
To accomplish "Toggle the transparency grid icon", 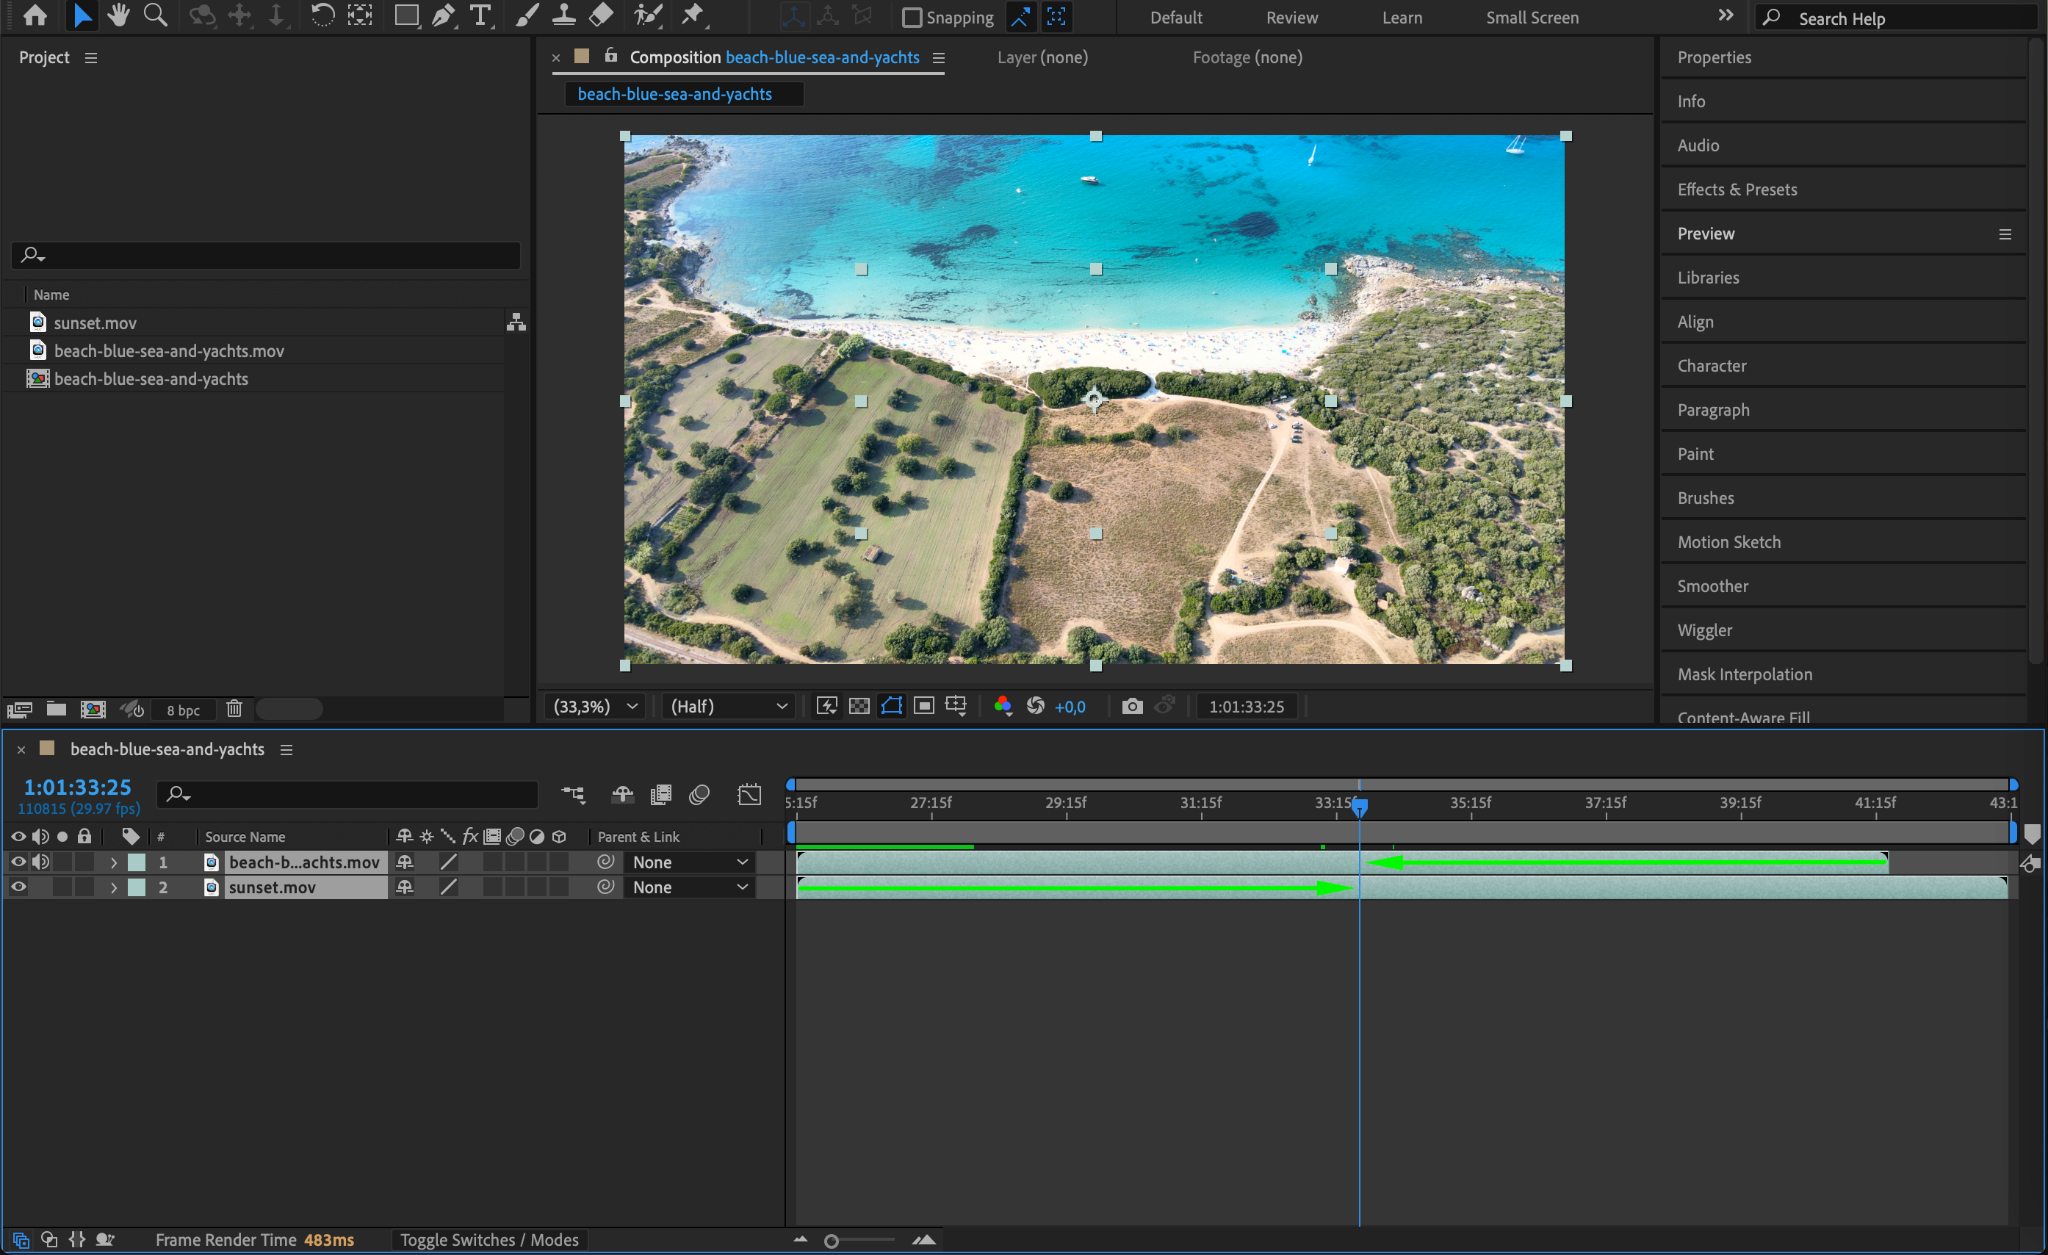I will click(x=859, y=706).
